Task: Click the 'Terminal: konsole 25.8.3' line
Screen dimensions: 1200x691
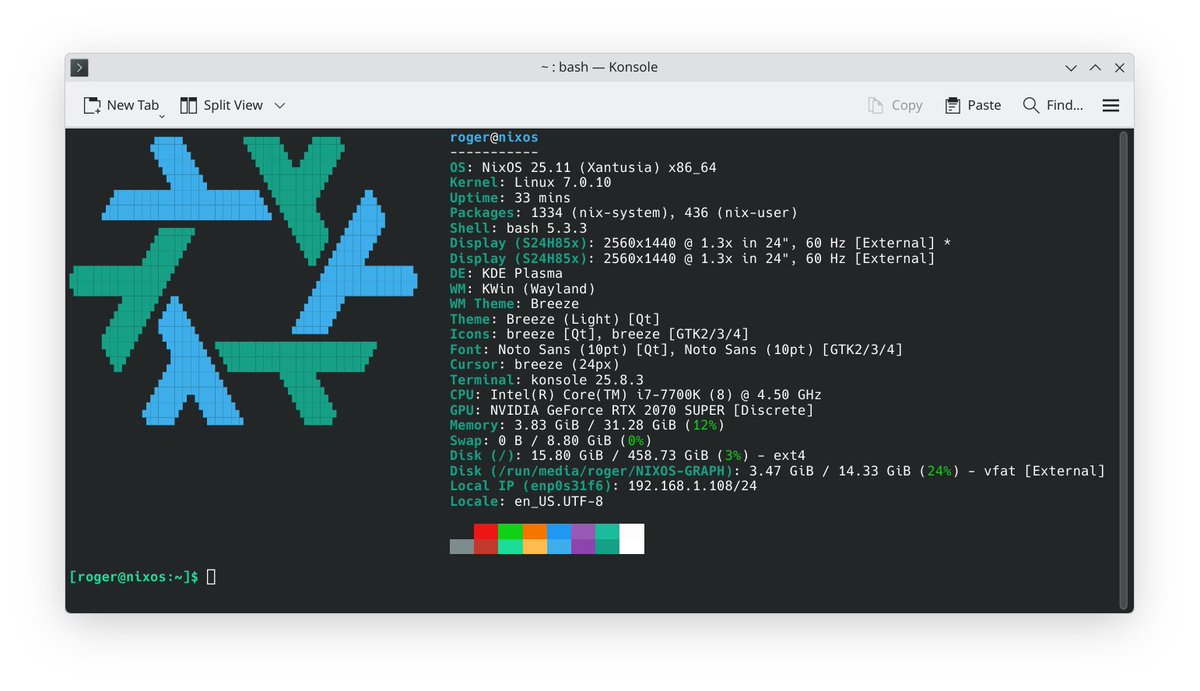Action: pos(547,380)
